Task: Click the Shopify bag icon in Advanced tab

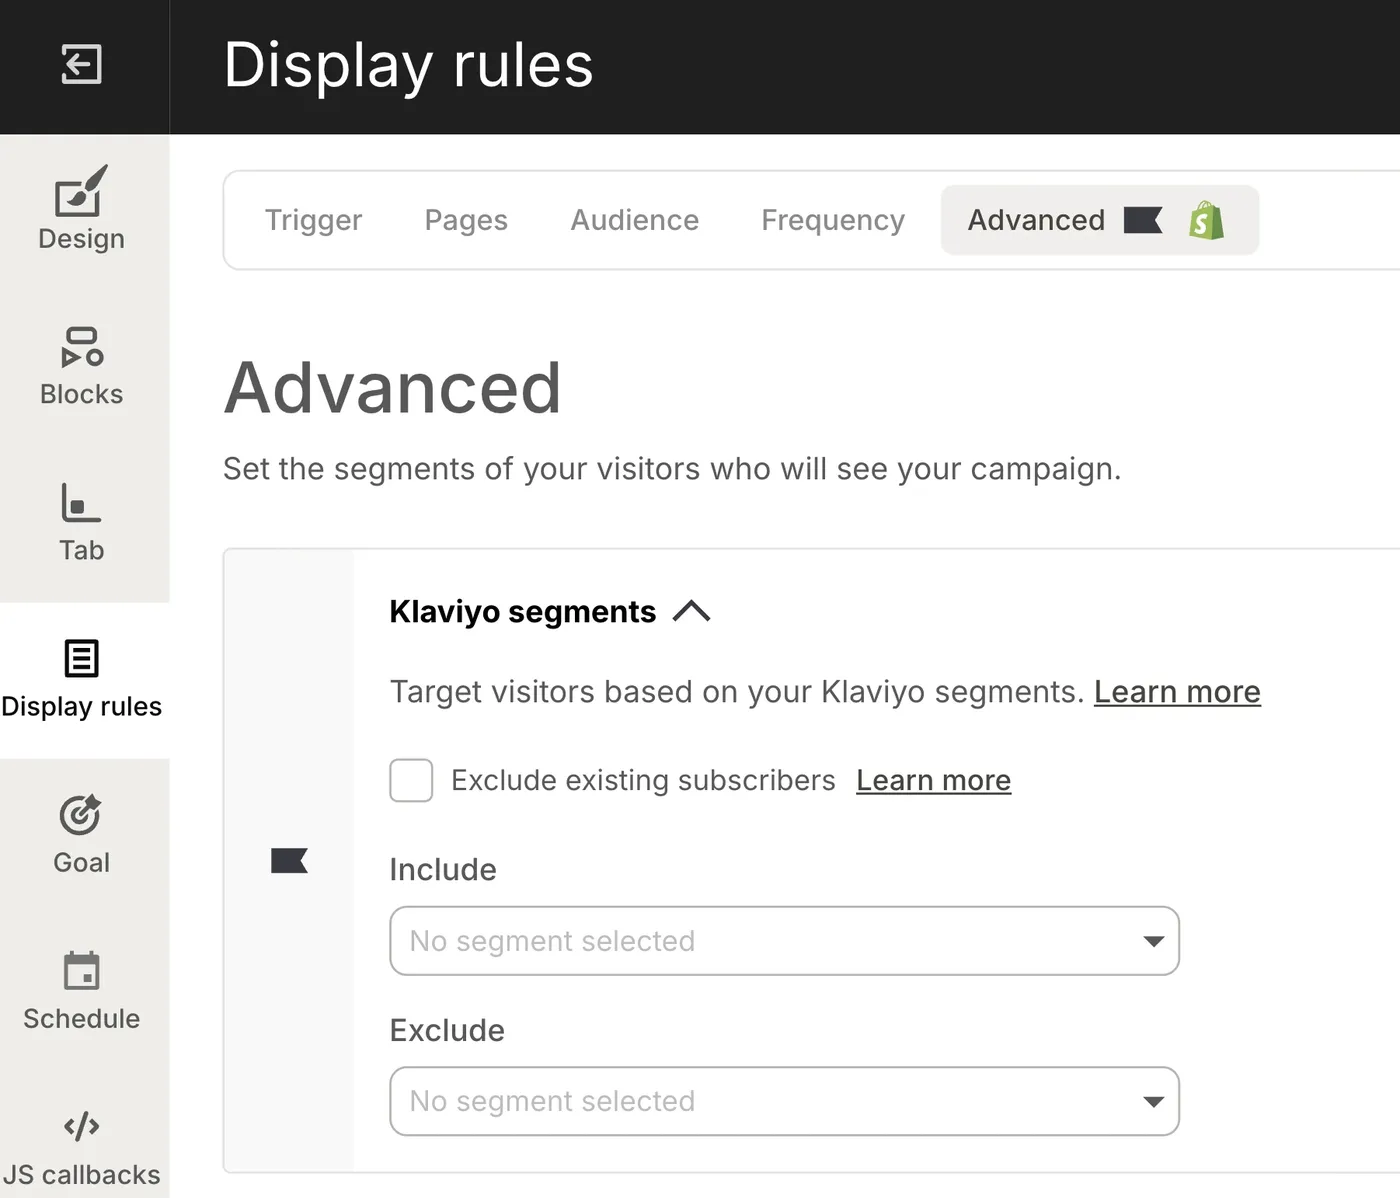Action: [x=1206, y=220]
